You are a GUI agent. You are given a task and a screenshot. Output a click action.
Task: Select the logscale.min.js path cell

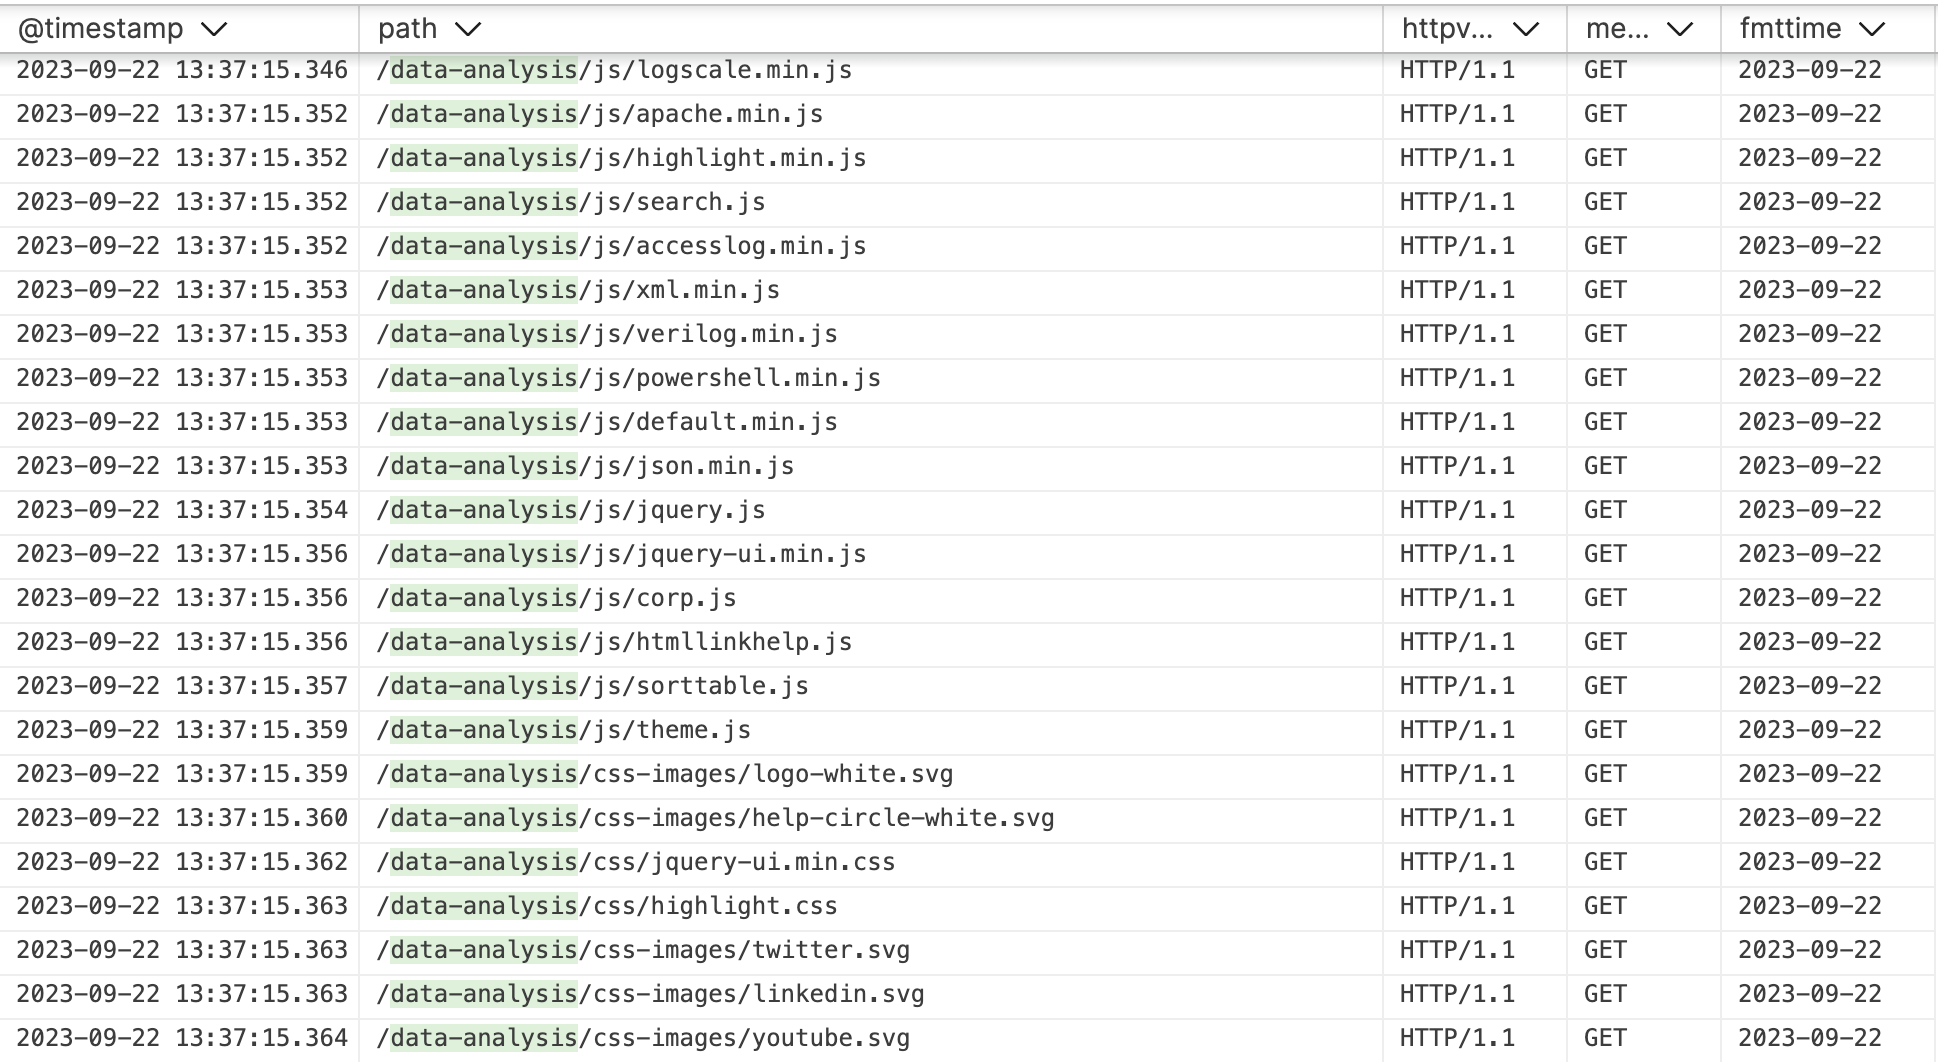click(614, 70)
